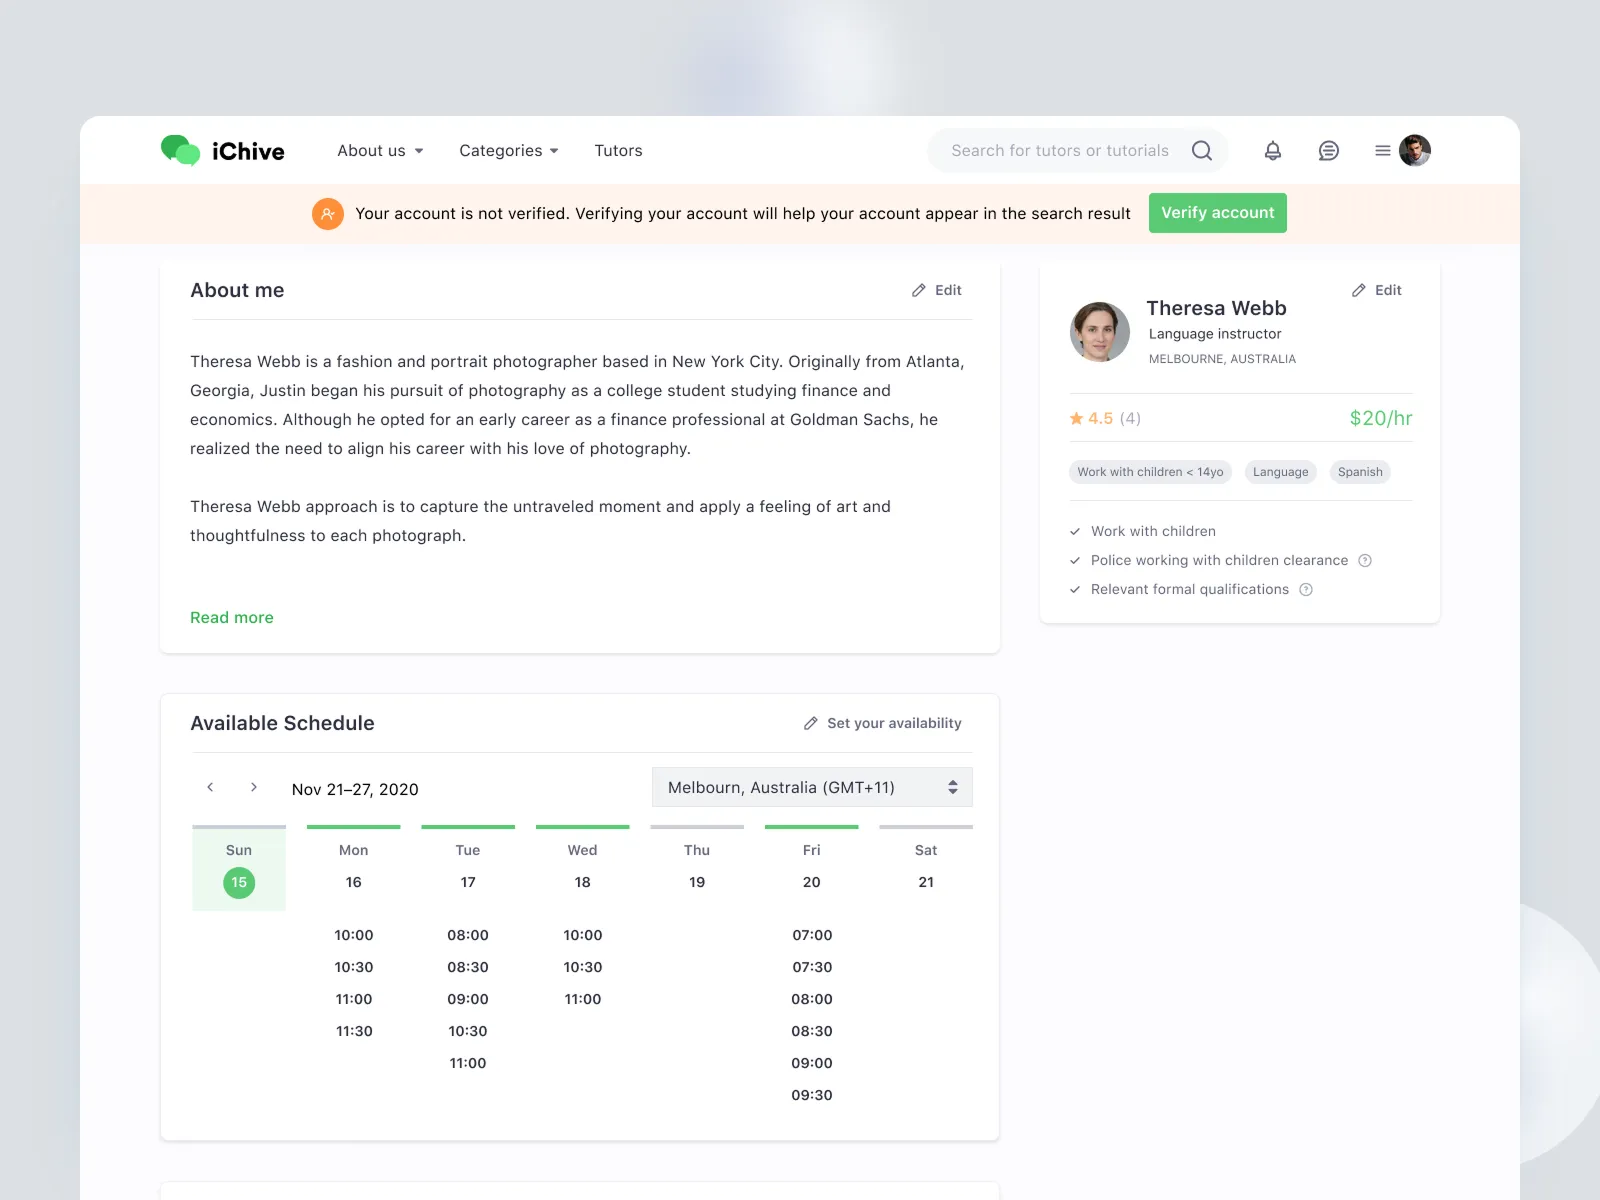This screenshot has height=1200, width=1600.
Task: Expand the About us menu
Action: [x=380, y=150]
